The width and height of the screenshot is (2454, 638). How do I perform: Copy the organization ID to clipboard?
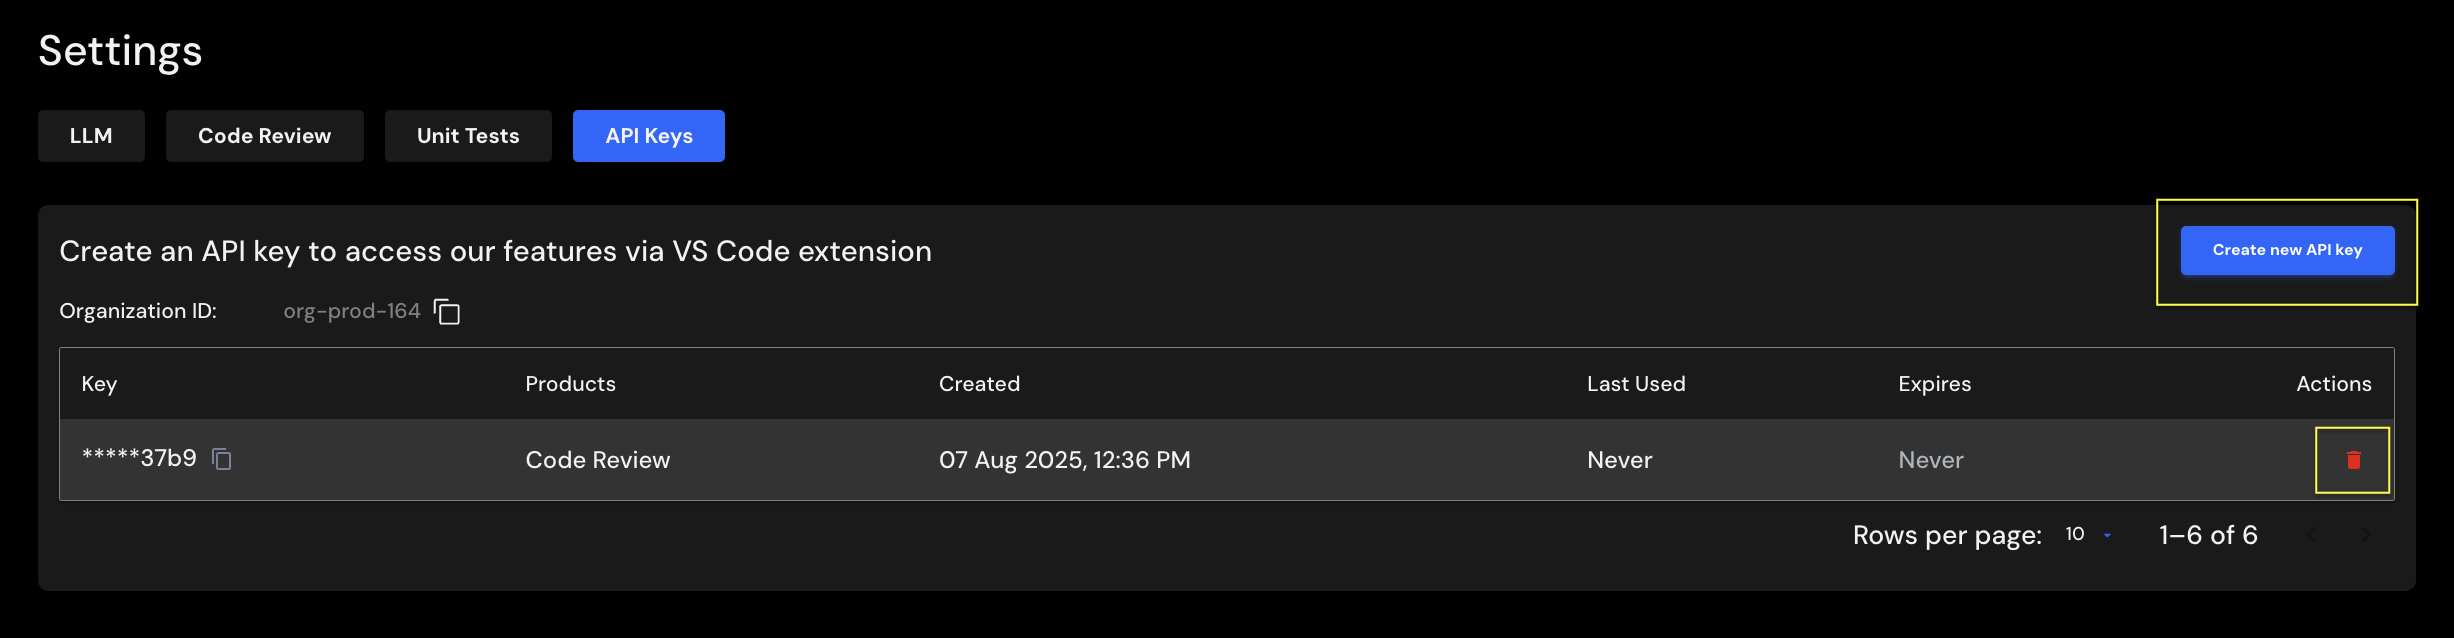tap(447, 312)
